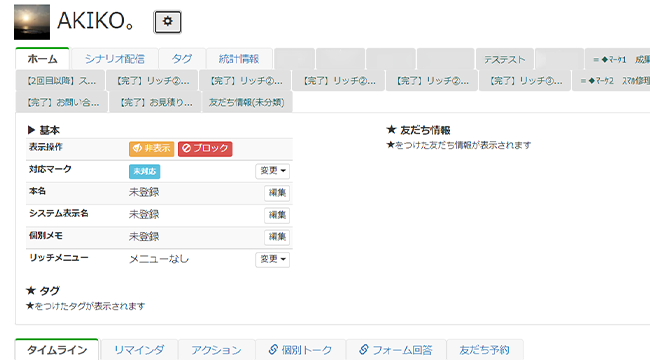Select the 友だち予約 tab

485,350
